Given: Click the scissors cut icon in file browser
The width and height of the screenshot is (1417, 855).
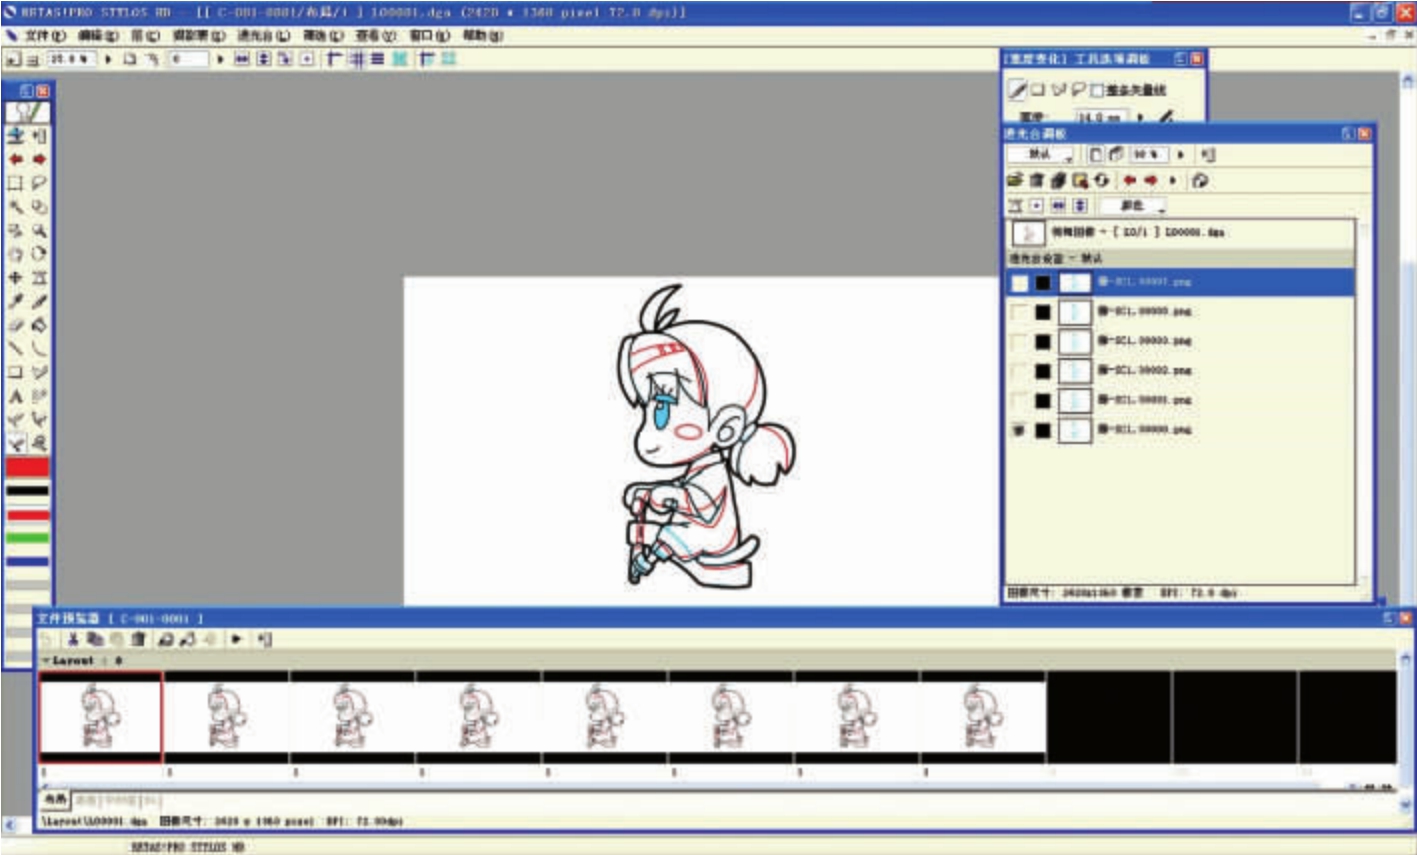Looking at the screenshot, I should 73,639.
